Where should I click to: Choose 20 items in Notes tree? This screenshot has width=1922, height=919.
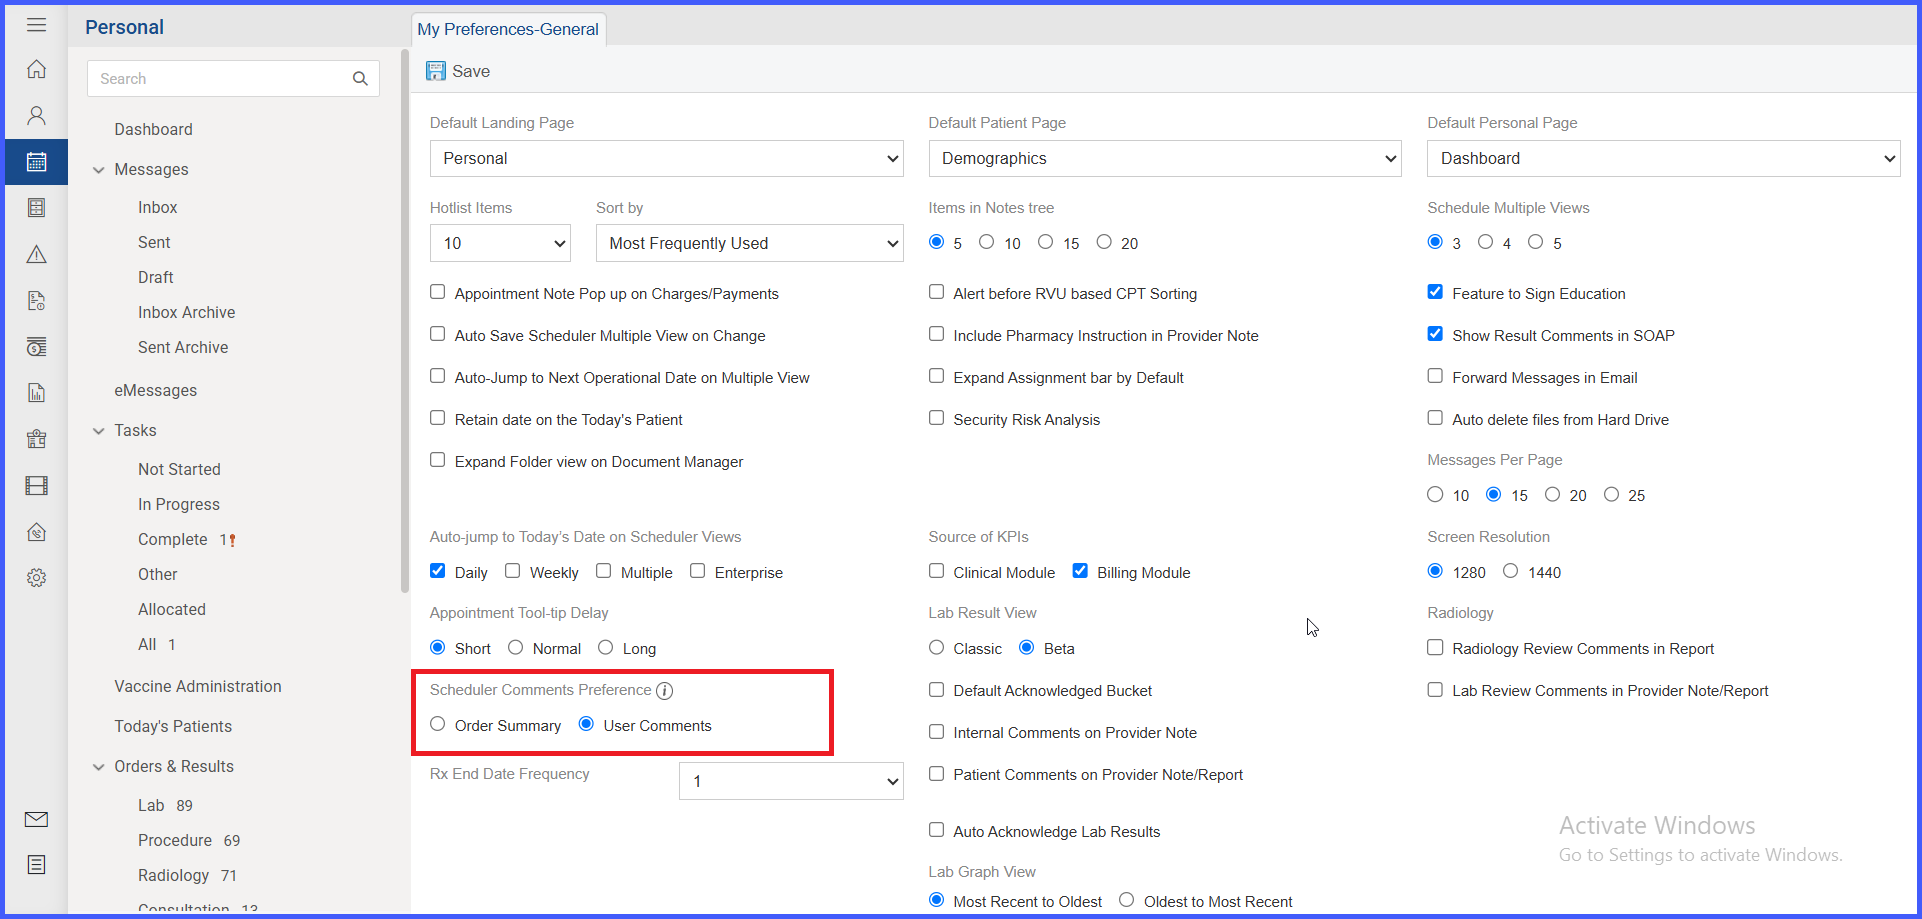(x=1104, y=242)
